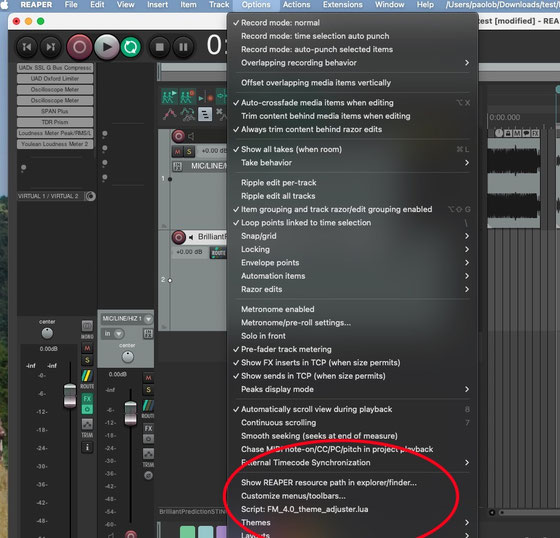560x538 pixels.
Task: Mute the master track in the mixer
Action: point(87,348)
